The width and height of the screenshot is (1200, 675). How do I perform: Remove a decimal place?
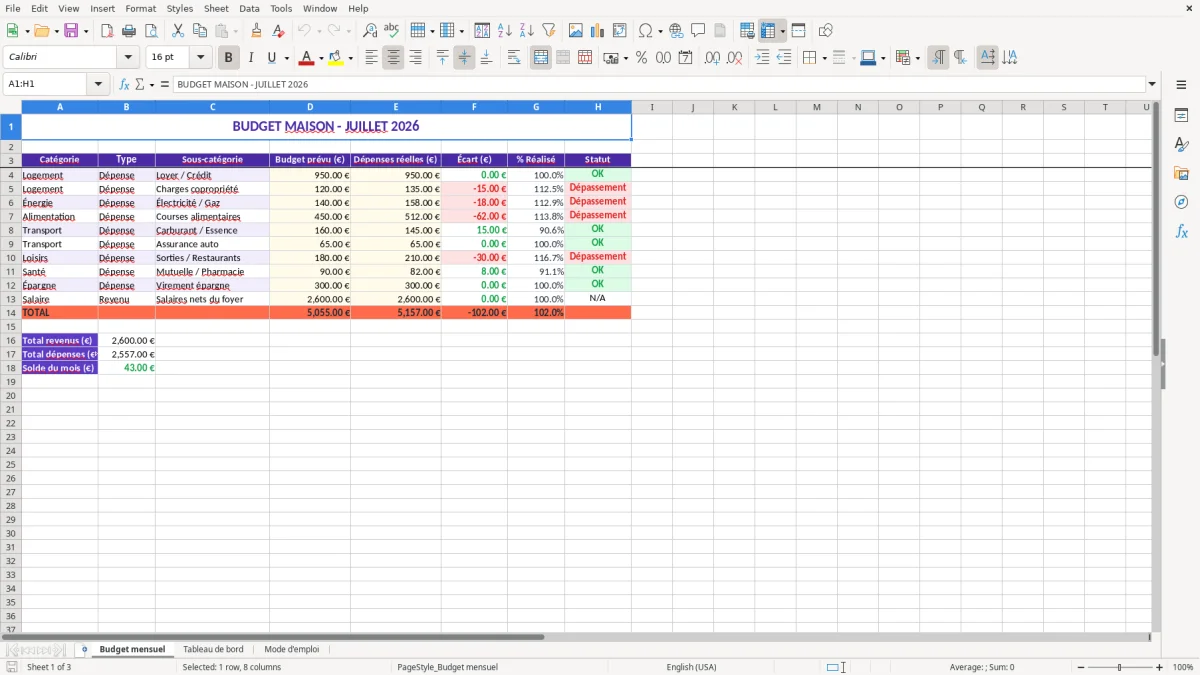tap(734, 58)
